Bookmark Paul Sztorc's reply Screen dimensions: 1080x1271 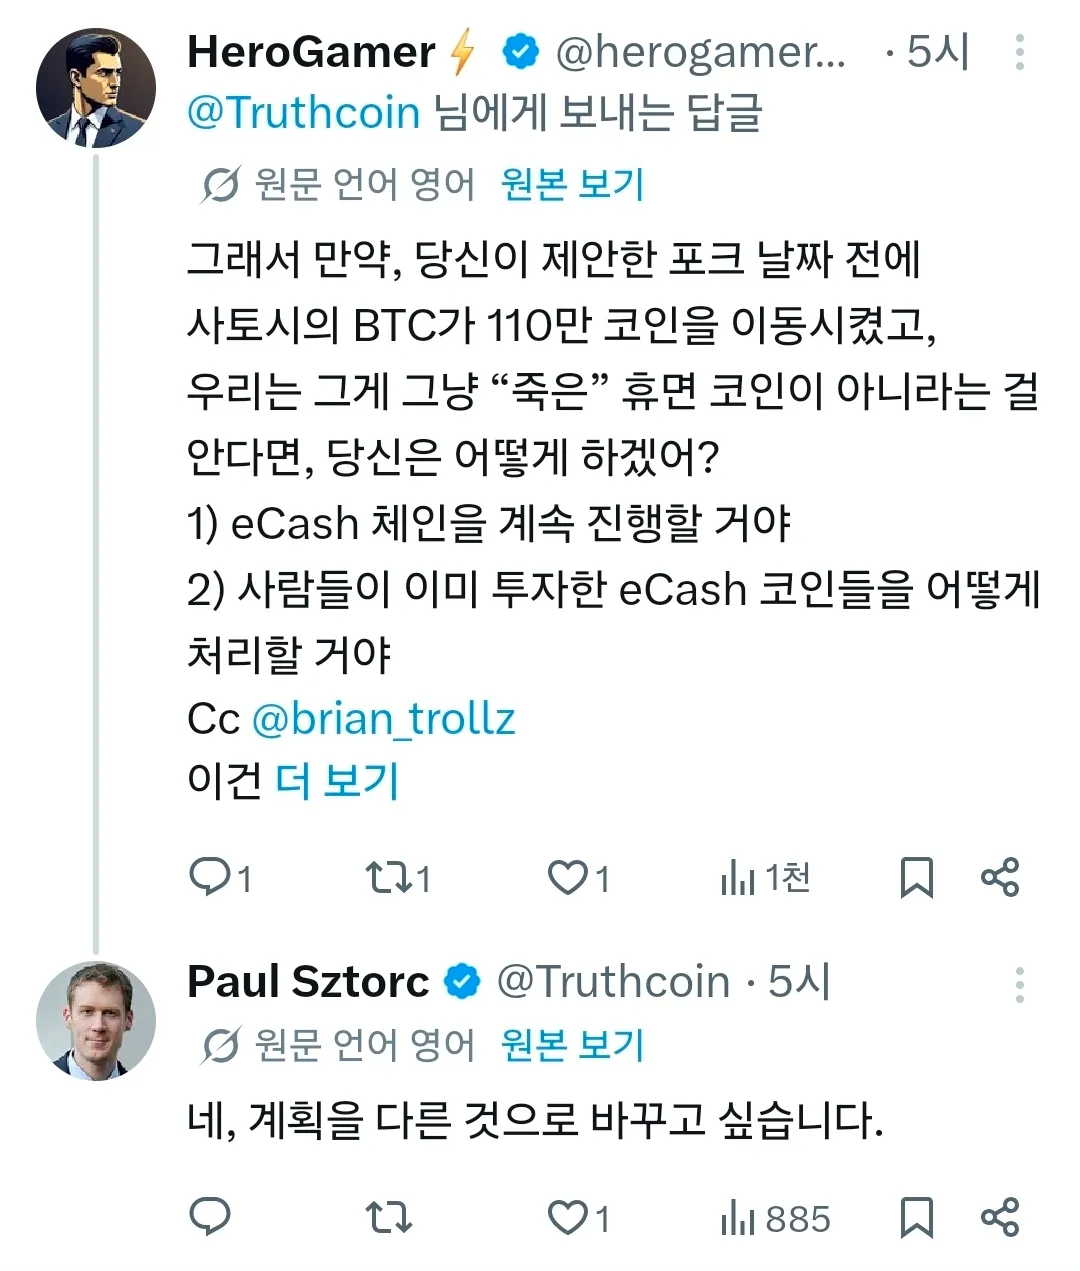916,1217
